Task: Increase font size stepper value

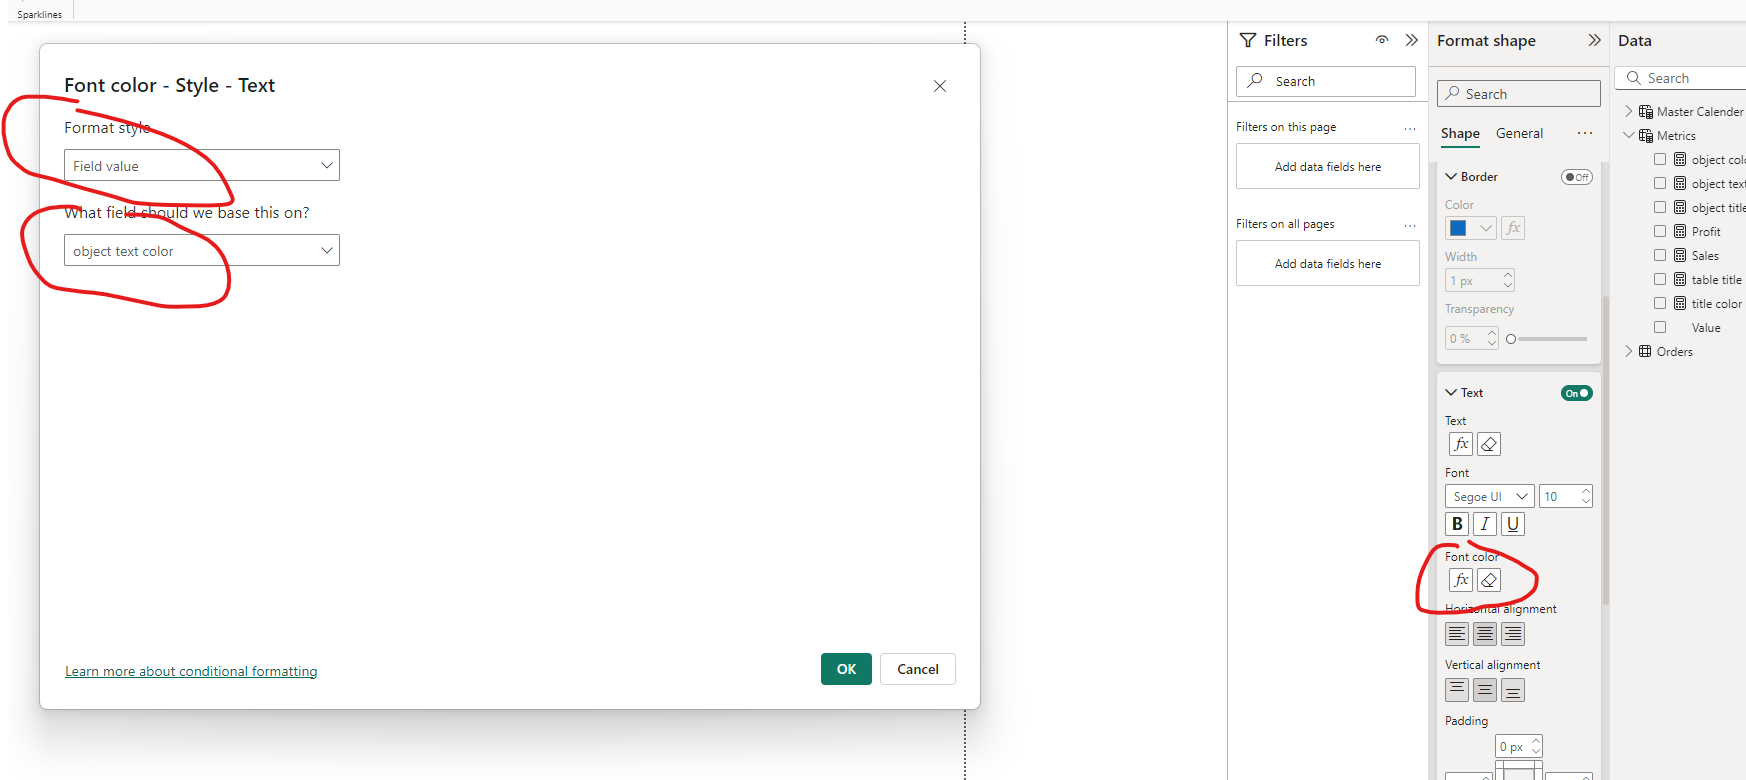Action: (1585, 491)
